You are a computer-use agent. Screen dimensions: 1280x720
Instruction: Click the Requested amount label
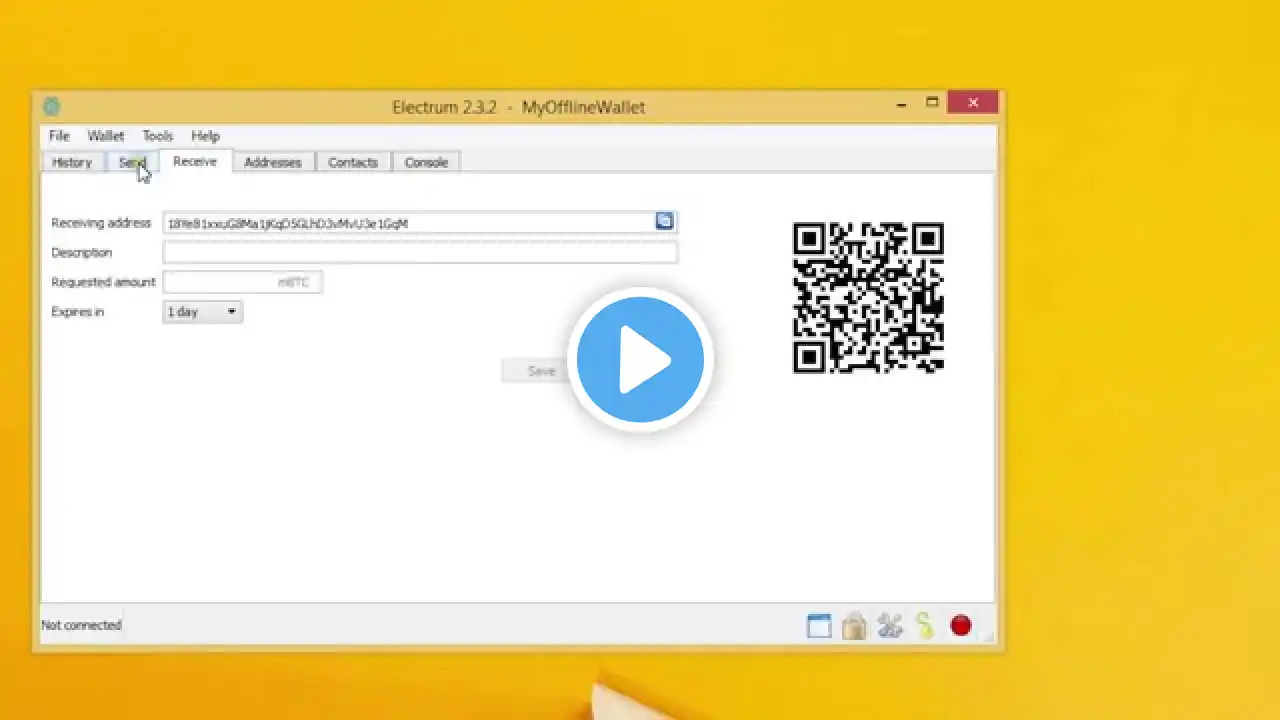pyautogui.click(x=104, y=282)
